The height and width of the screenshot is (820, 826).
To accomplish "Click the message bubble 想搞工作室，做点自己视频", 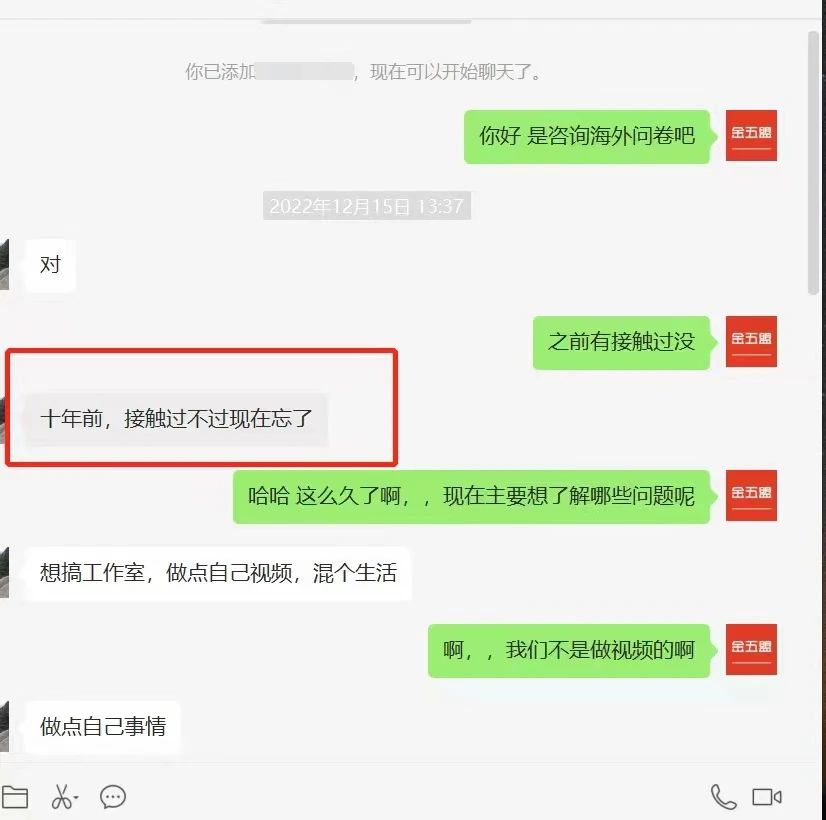I will pos(218,574).
